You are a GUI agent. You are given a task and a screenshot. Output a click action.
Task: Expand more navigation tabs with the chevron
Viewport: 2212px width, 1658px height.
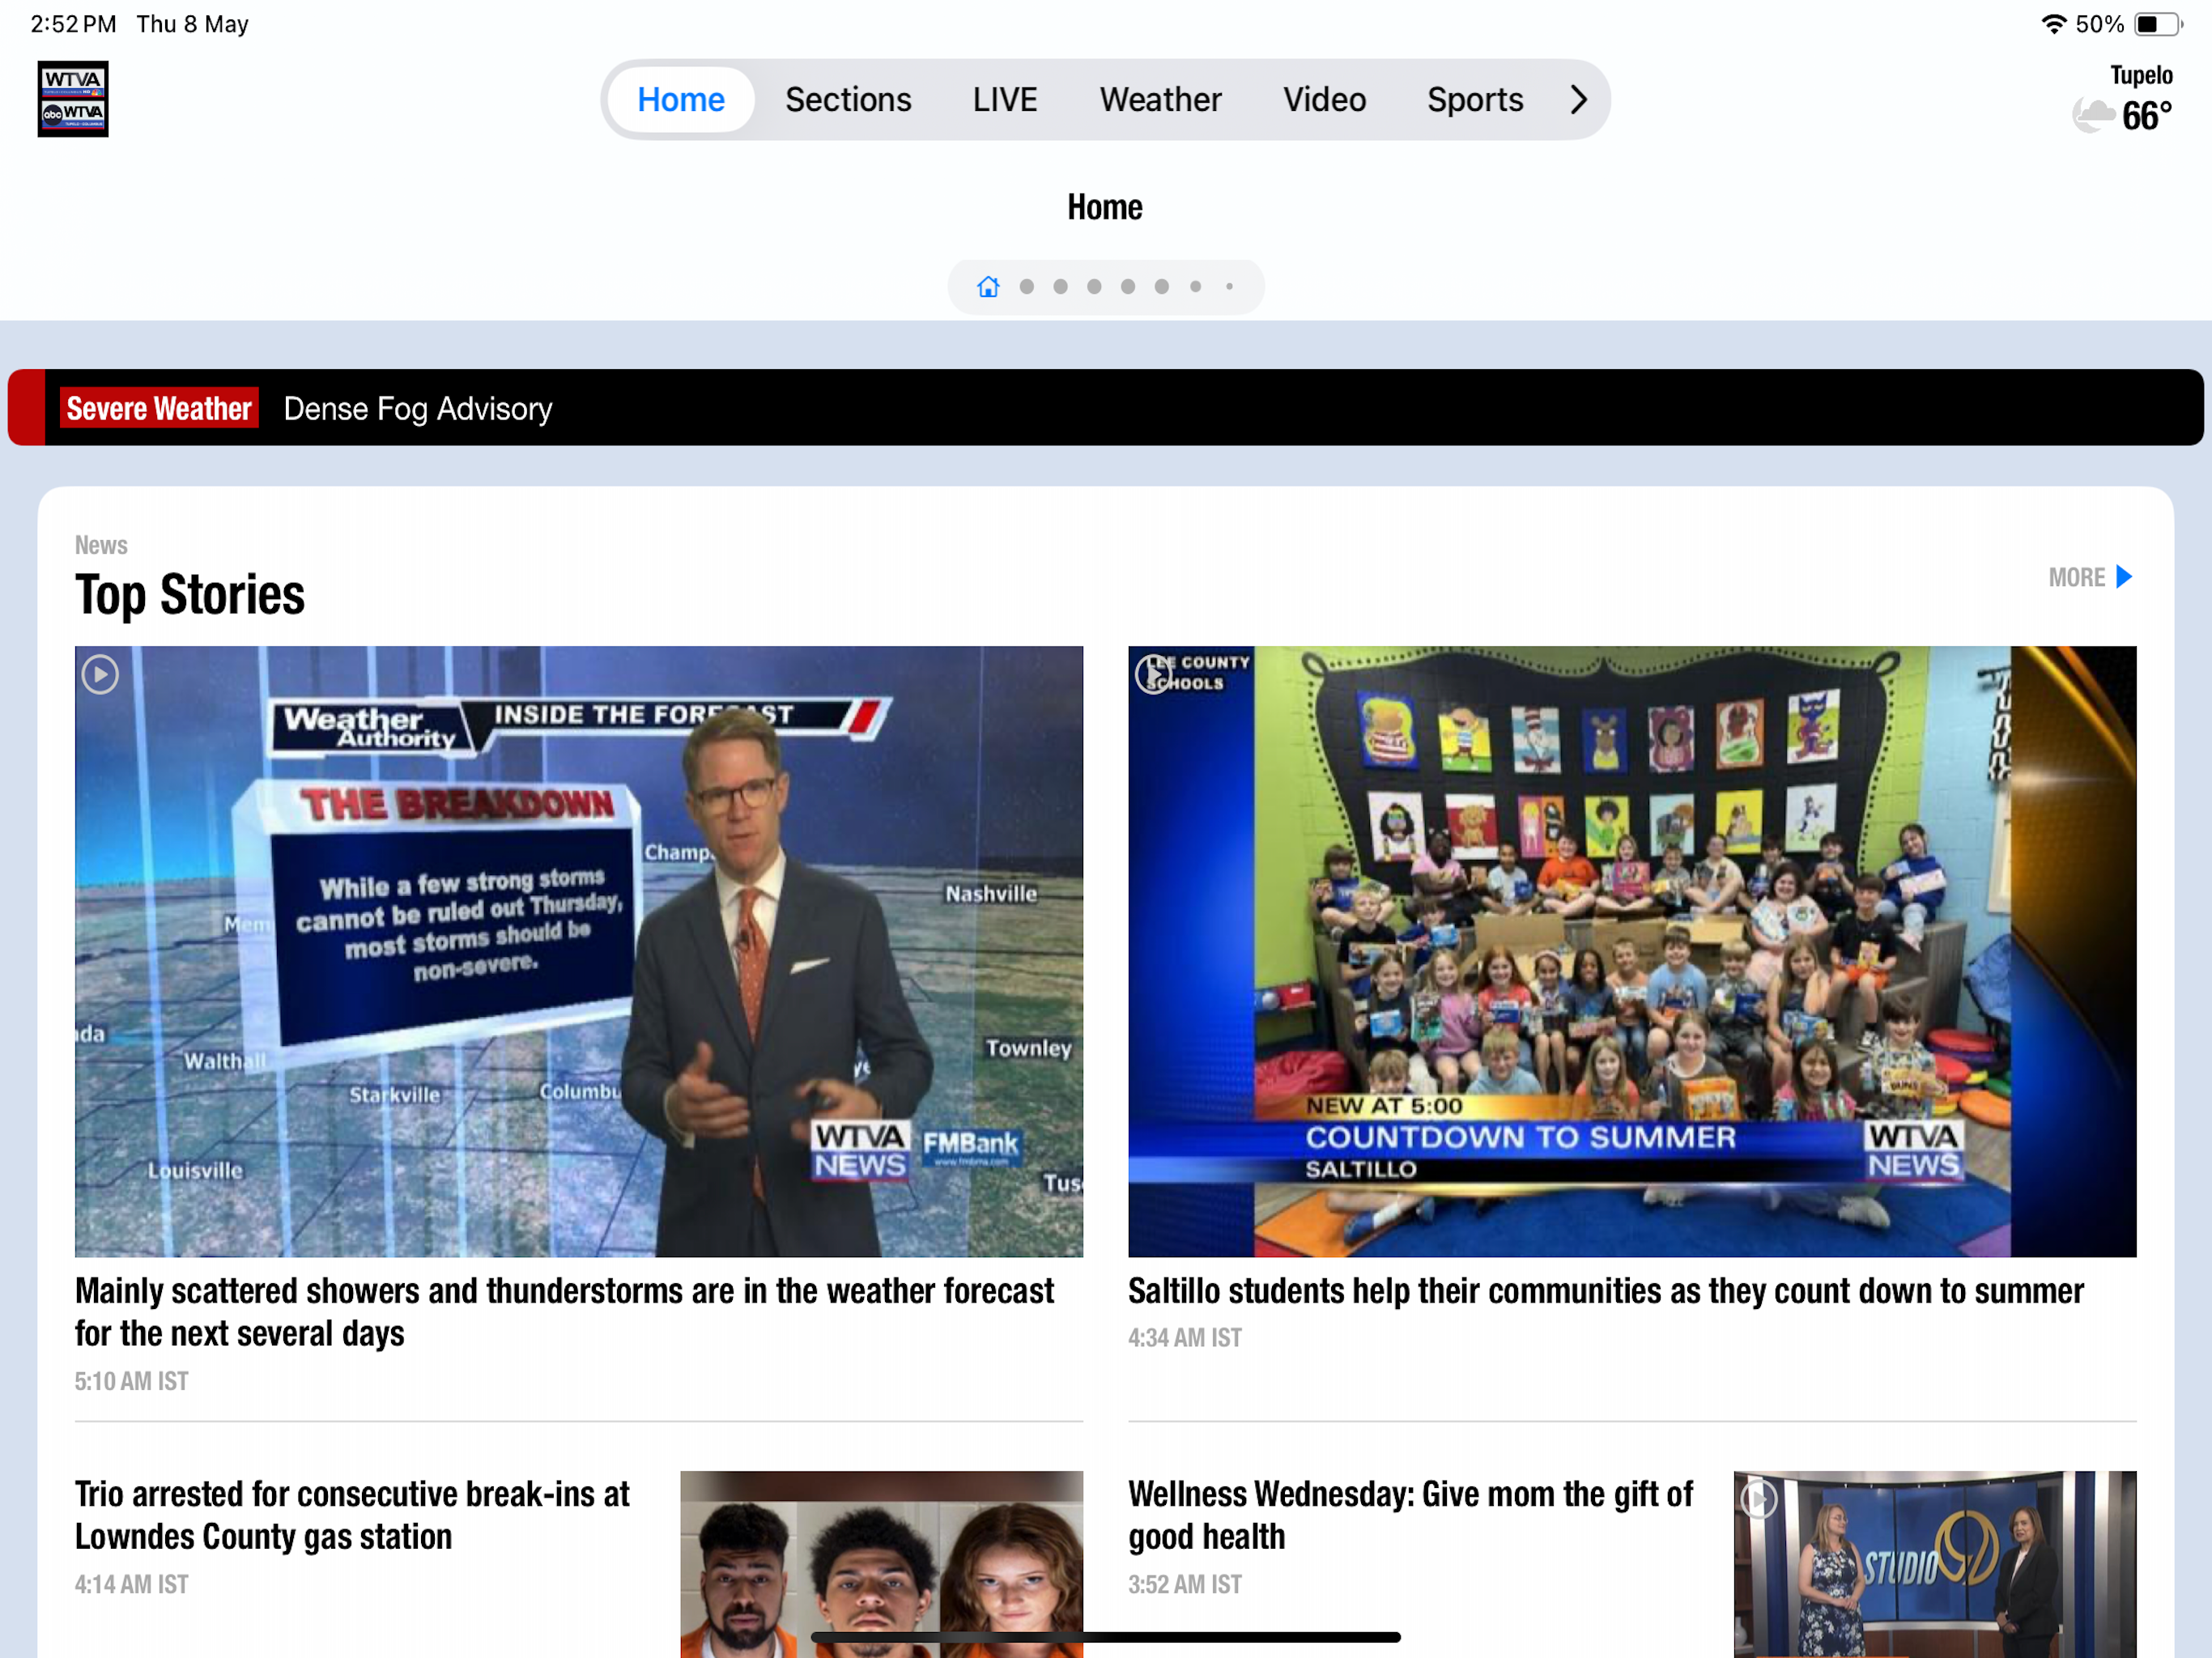[x=1579, y=99]
